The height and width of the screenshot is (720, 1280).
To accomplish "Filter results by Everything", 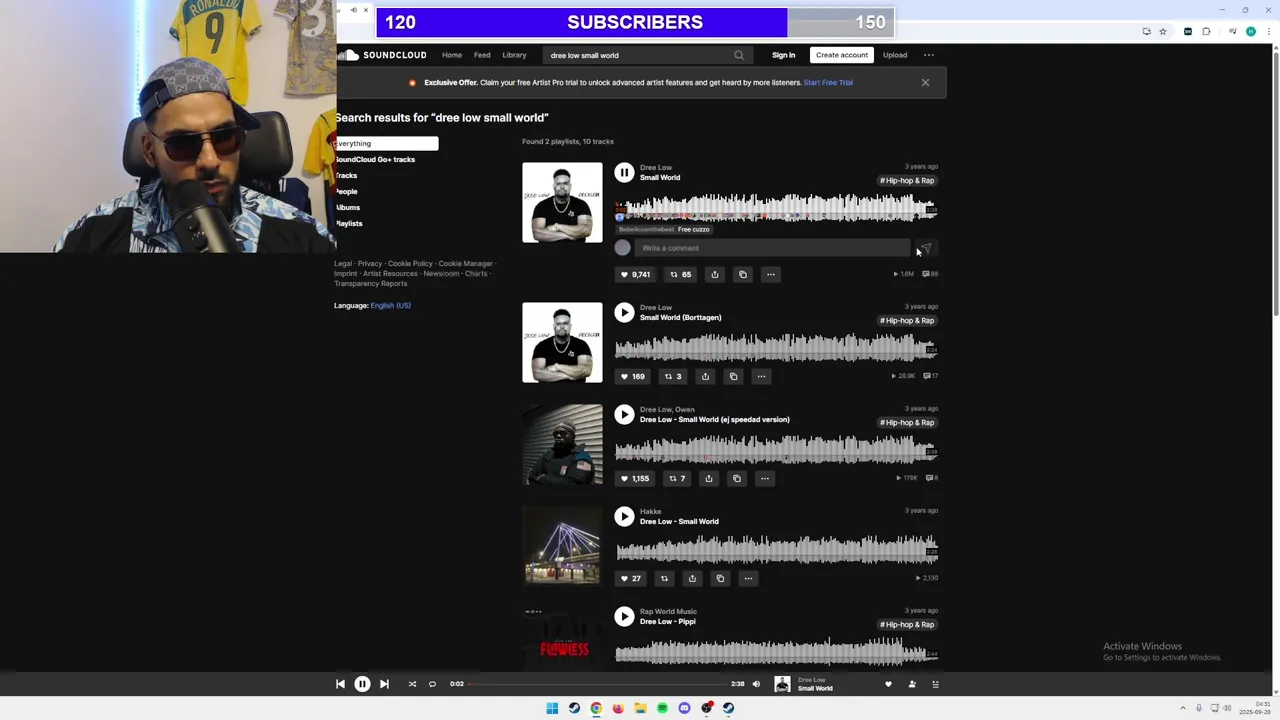I will pyautogui.click(x=386, y=143).
